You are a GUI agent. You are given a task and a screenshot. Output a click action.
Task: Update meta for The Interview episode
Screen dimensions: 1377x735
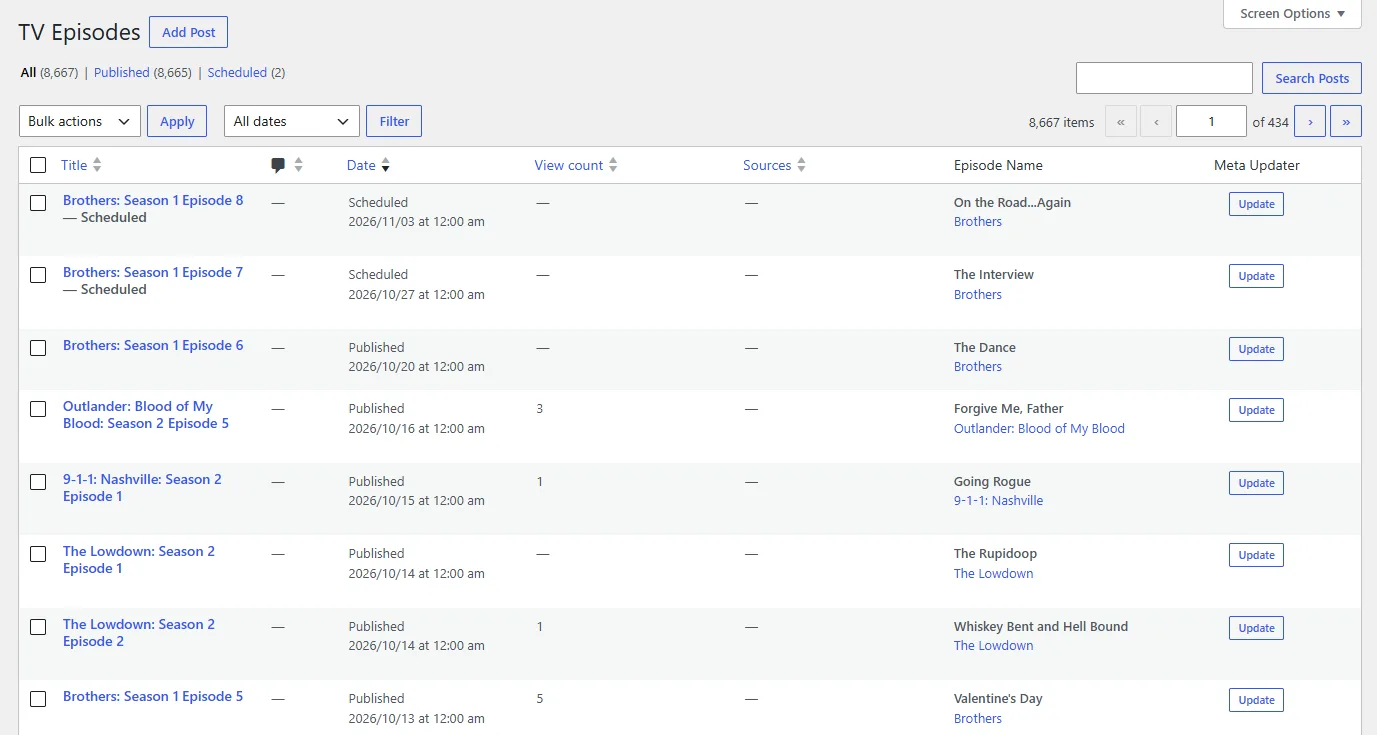coord(1256,276)
